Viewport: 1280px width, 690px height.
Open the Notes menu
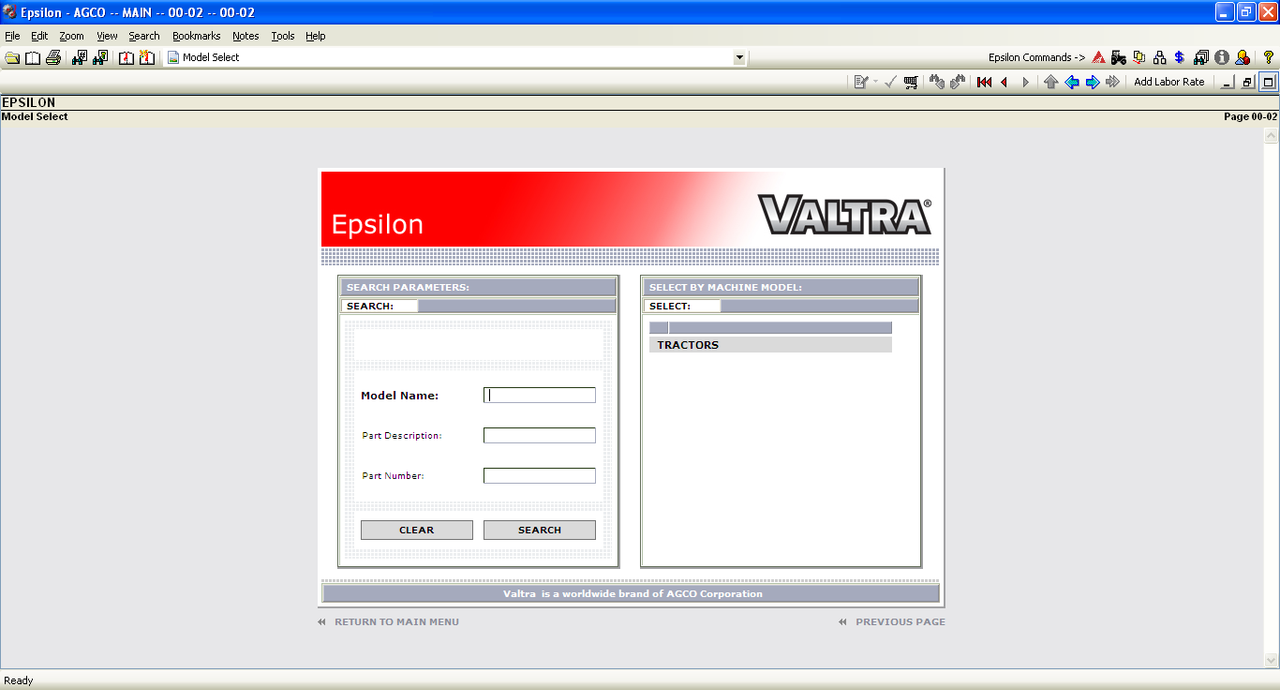coord(245,36)
